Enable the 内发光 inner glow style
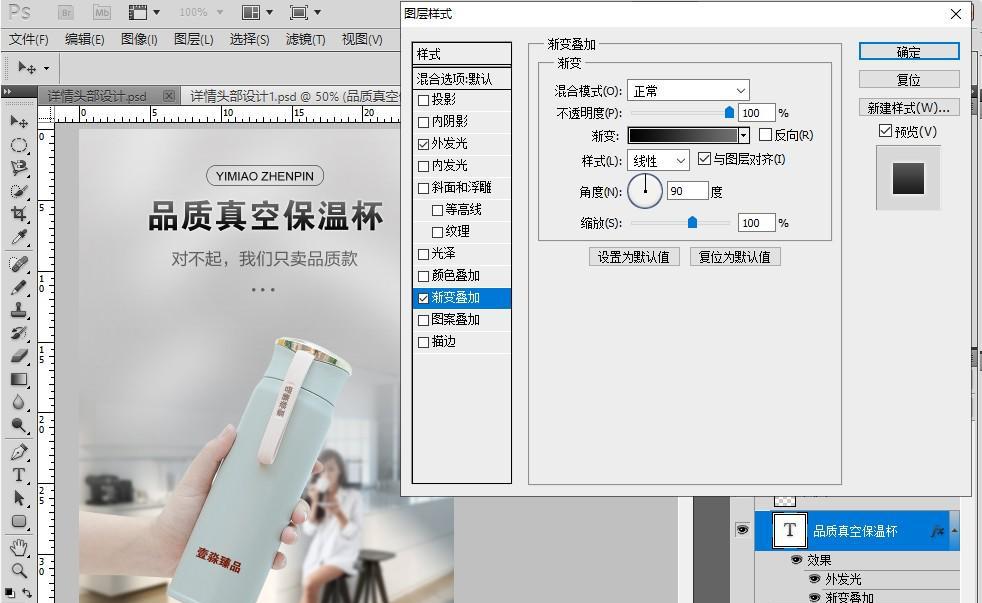The height and width of the screenshot is (603, 982). (x=423, y=166)
